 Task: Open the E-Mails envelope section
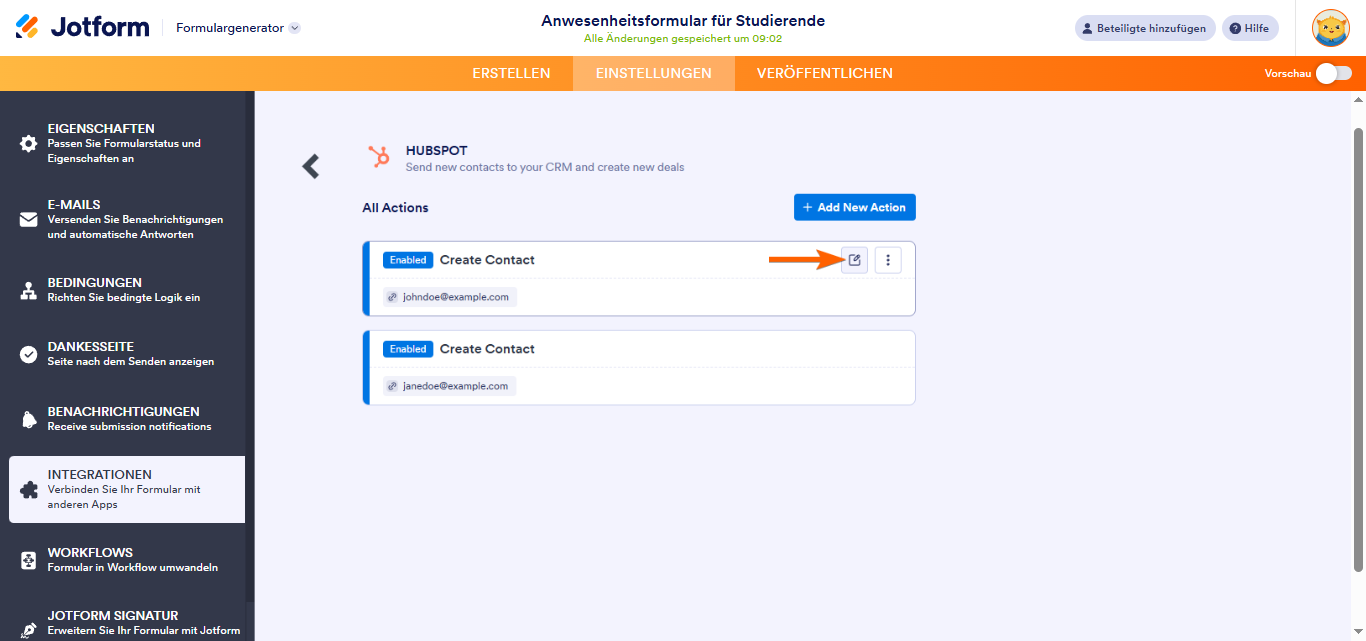(127, 219)
